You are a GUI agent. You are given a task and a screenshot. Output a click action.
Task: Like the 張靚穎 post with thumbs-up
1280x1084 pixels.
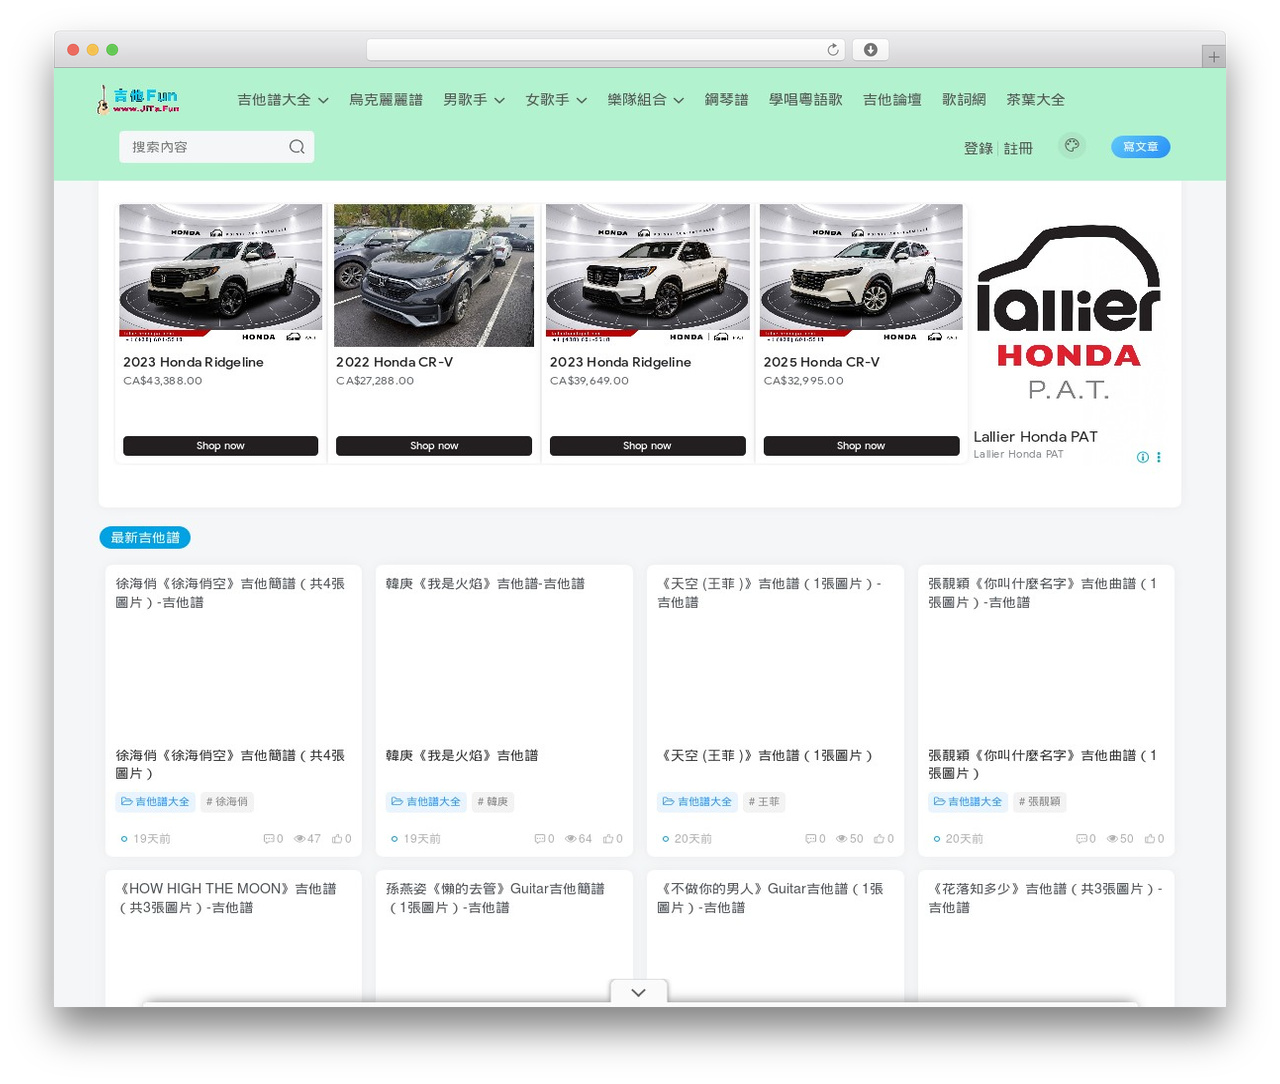(1150, 839)
